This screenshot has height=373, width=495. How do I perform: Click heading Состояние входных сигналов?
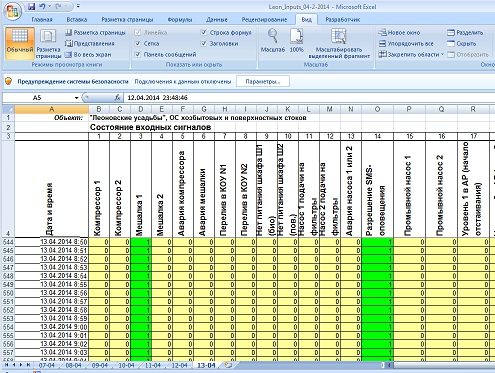(x=150, y=127)
